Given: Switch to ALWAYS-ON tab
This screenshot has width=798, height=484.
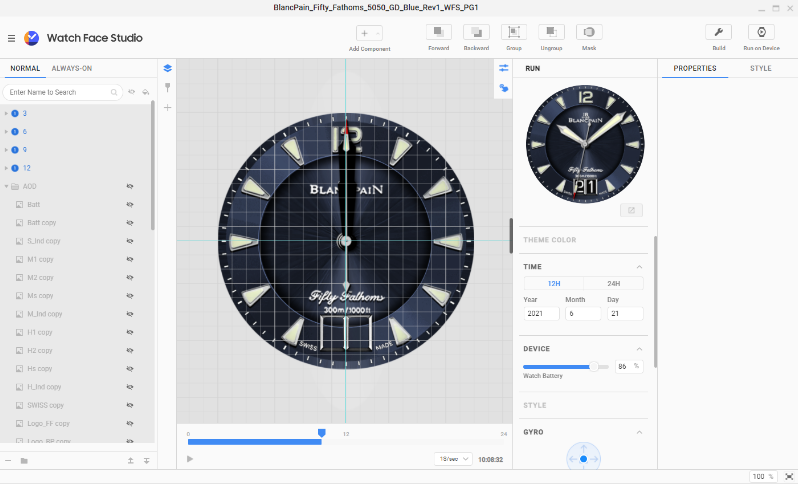Looking at the screenshot, I should click(x=72, y=68).
